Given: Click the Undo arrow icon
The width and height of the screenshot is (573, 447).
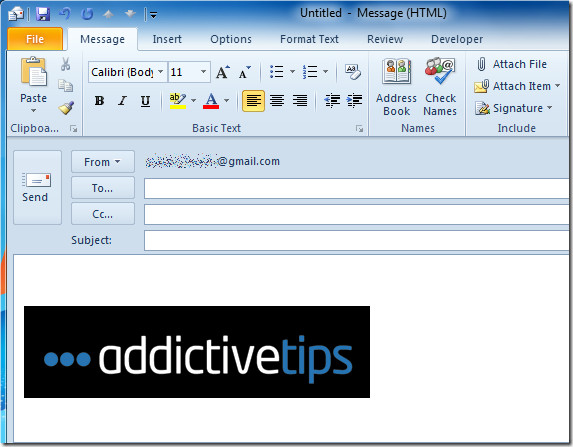Looking at the screenshot, I should [x=65, y=14].
